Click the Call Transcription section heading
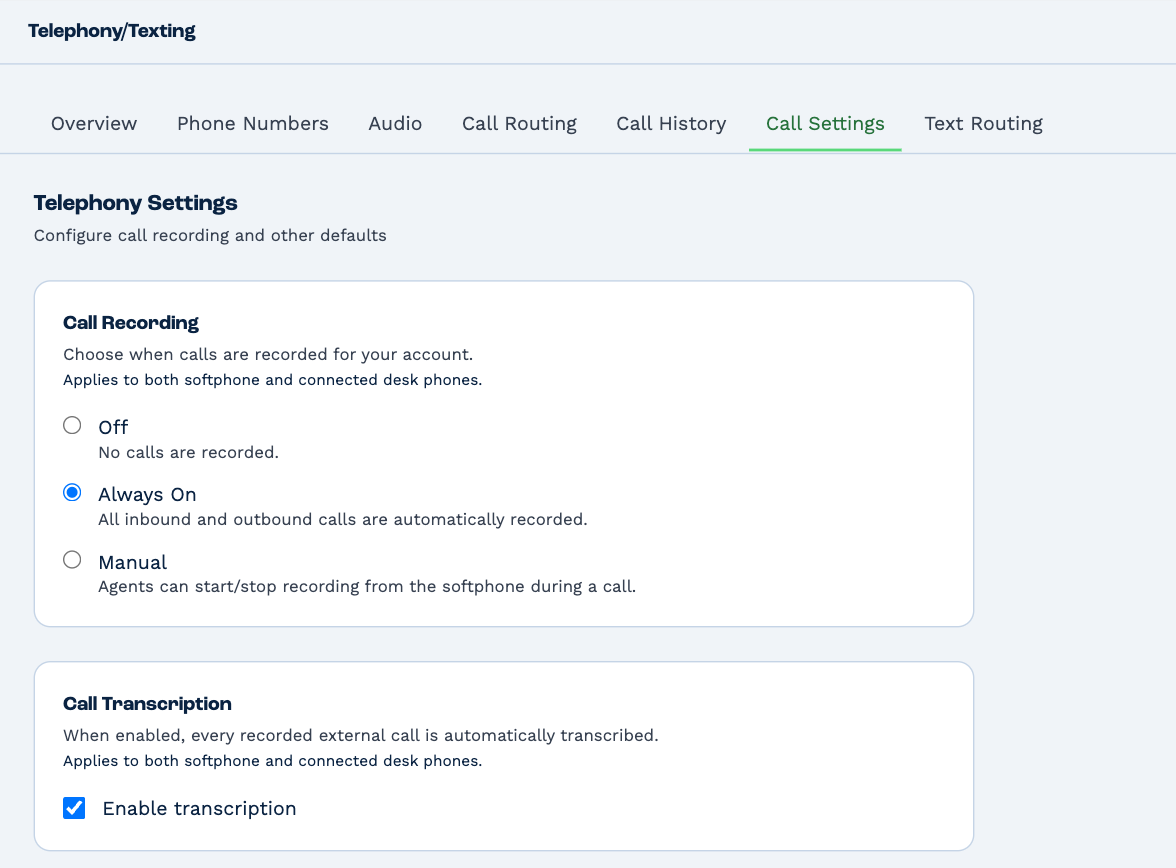The width and height of the screenshot is (1176, 868). coord(147,704)
